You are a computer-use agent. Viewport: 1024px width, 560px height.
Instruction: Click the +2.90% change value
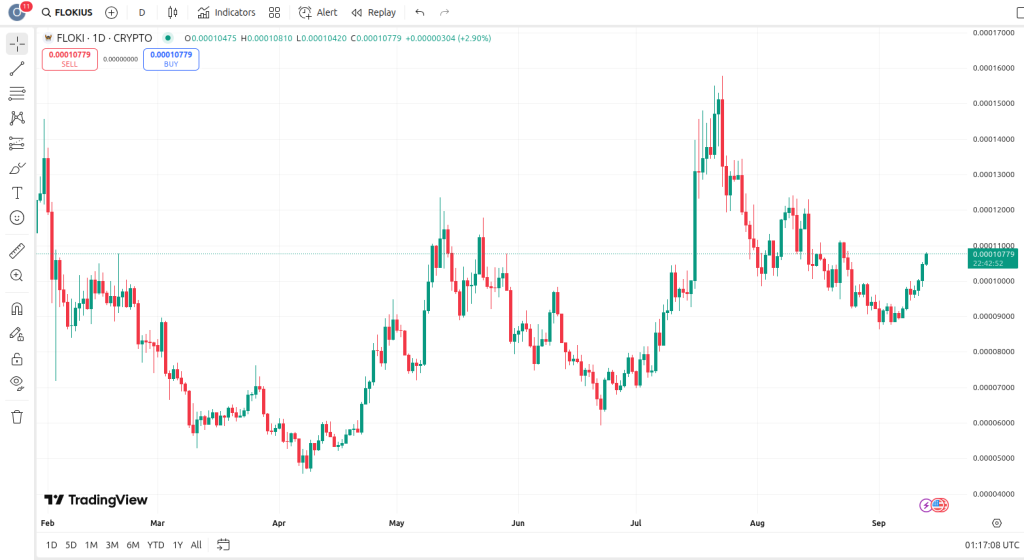[x=475, y=39]
